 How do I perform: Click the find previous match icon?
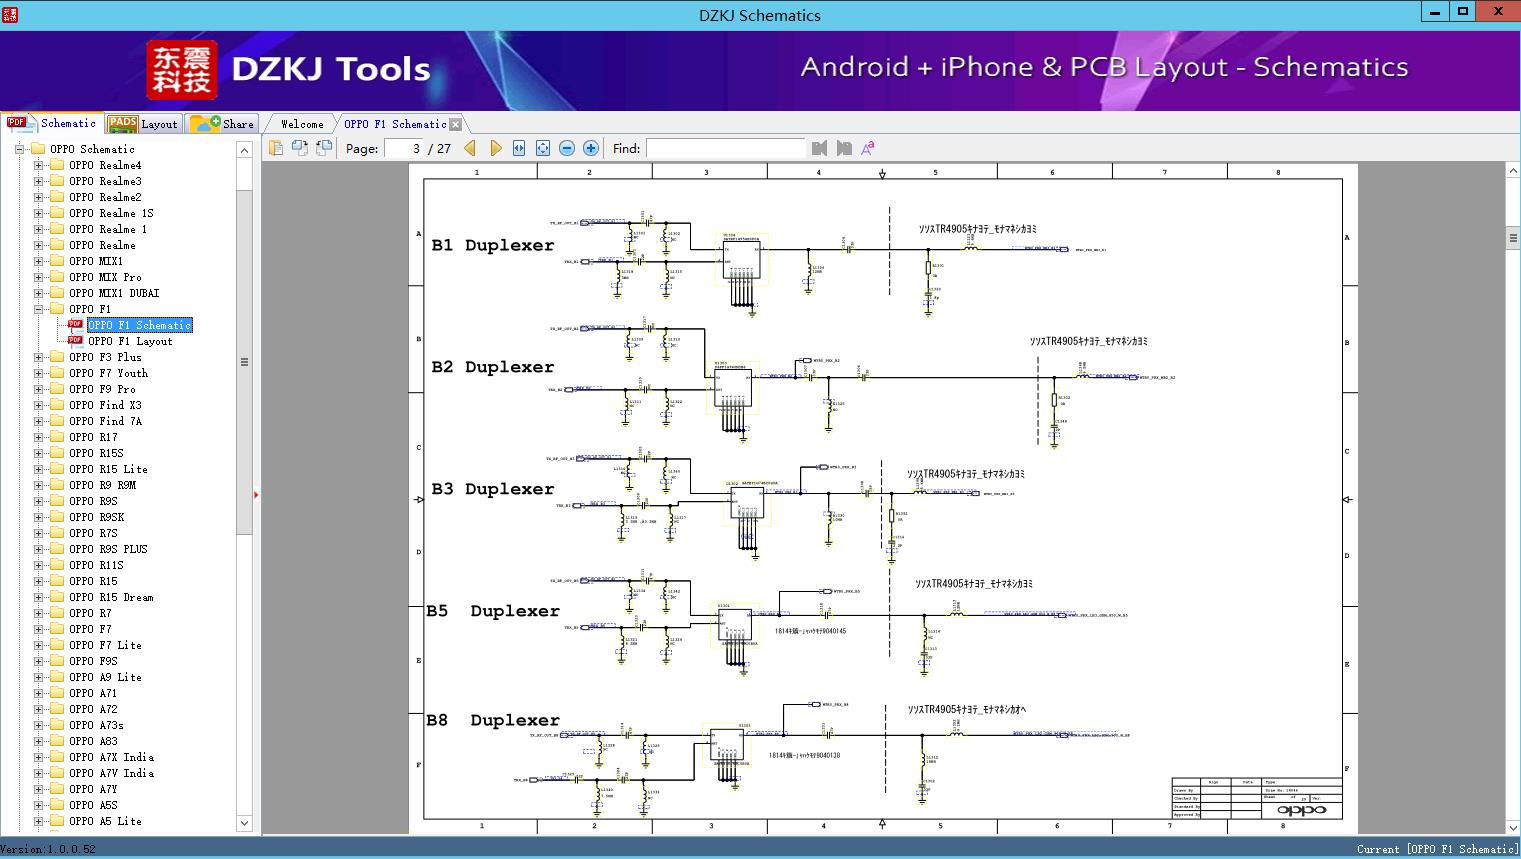pos(820,148)
